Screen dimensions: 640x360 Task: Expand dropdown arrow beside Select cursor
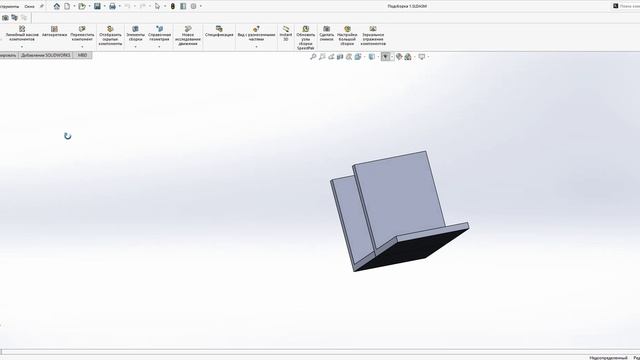164,6
